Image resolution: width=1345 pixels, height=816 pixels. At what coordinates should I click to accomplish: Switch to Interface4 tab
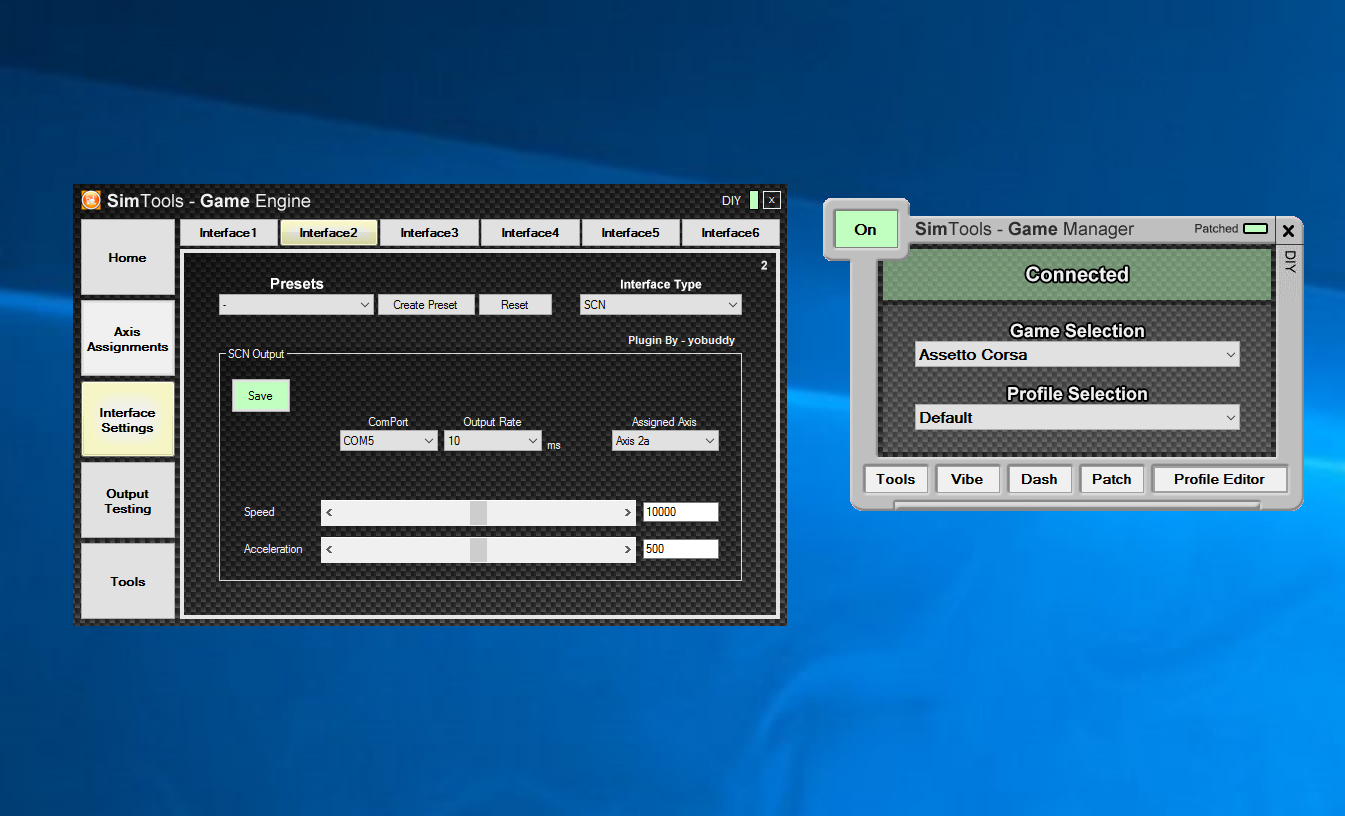[530, 233]
